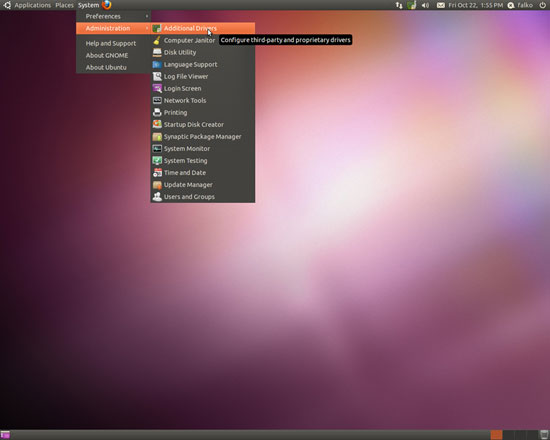Open the mail envelope indicator
The width and height of the screenshot is (550, 440).
point(441,5)
